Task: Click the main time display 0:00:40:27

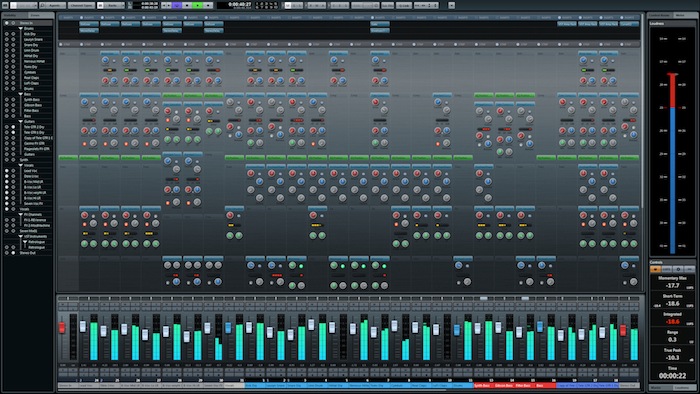Action: coord(239,4)
